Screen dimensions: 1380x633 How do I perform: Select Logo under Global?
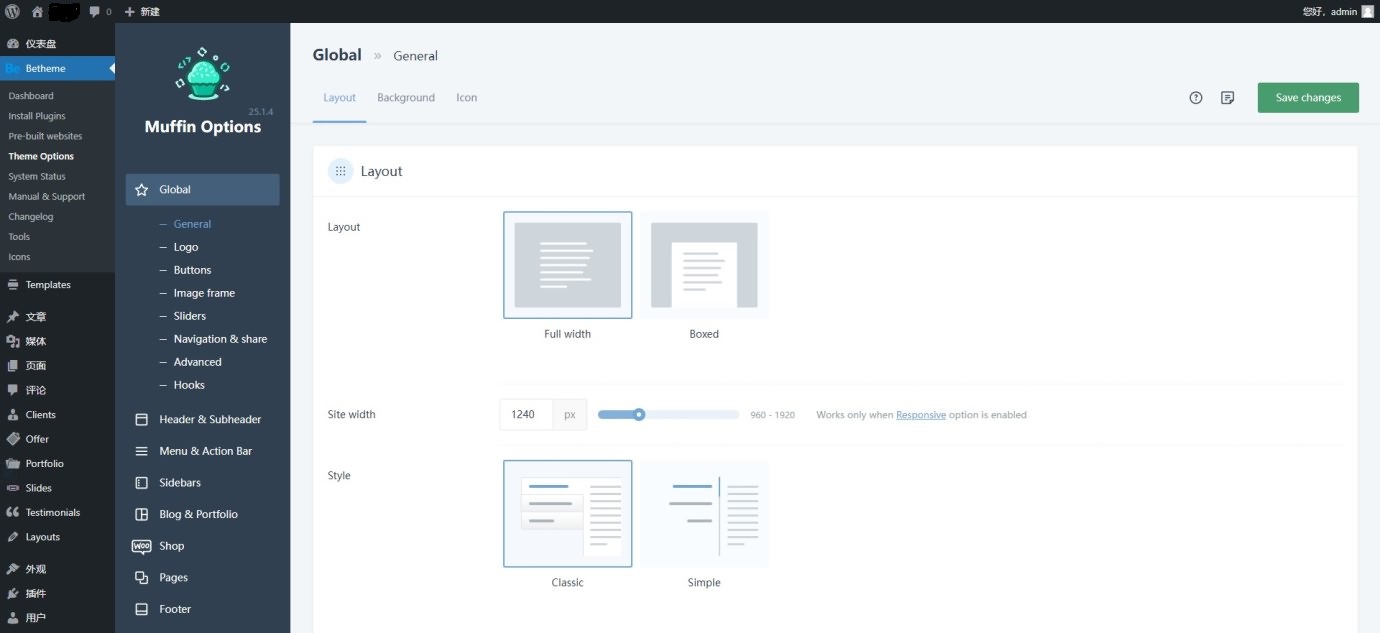[186, 247]
